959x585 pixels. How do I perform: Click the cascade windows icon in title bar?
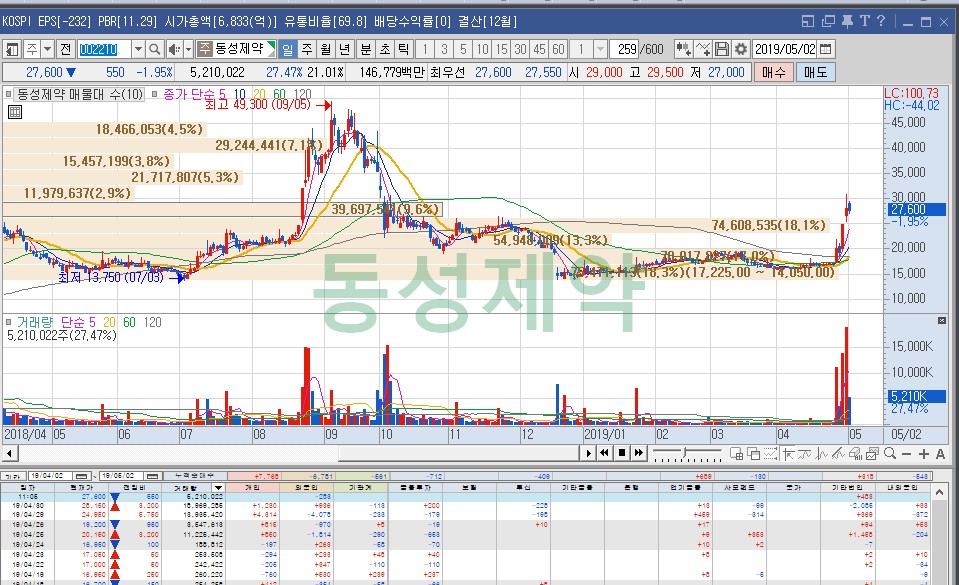pyautogui.click(x=828, y=21)
